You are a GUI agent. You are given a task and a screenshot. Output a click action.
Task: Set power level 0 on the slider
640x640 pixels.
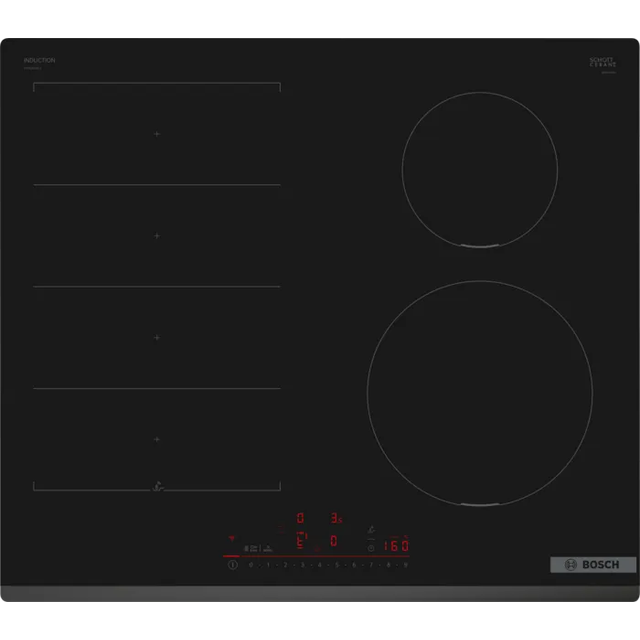pos(250,565)
